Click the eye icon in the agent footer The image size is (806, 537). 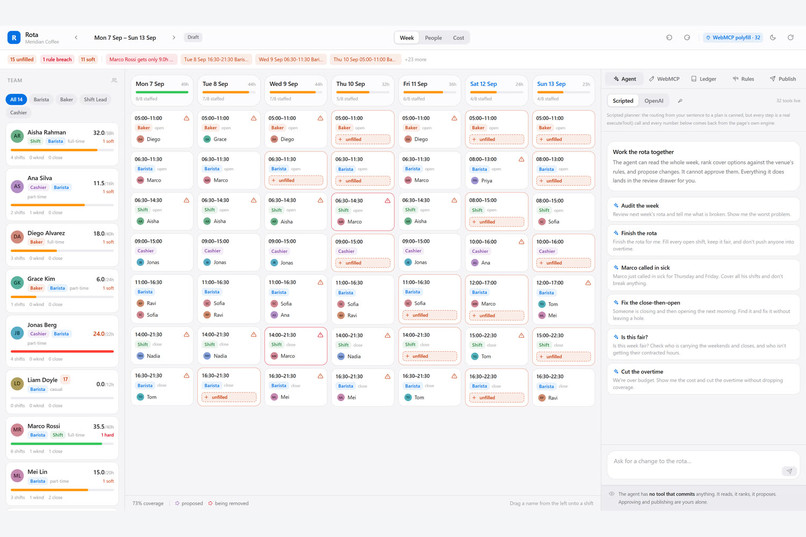pyautogui.click(x=612, y=494)
